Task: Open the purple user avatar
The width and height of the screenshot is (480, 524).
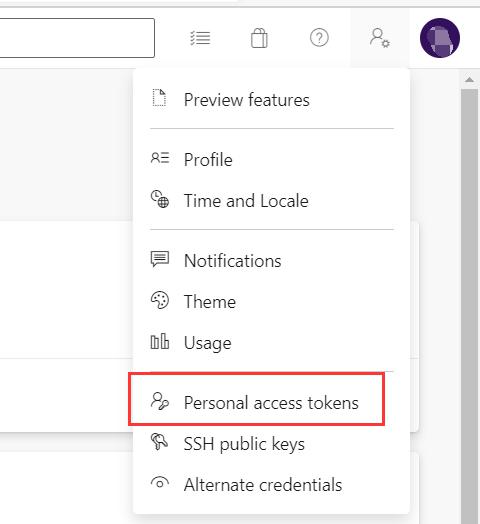Action: [x=440, y=38]
